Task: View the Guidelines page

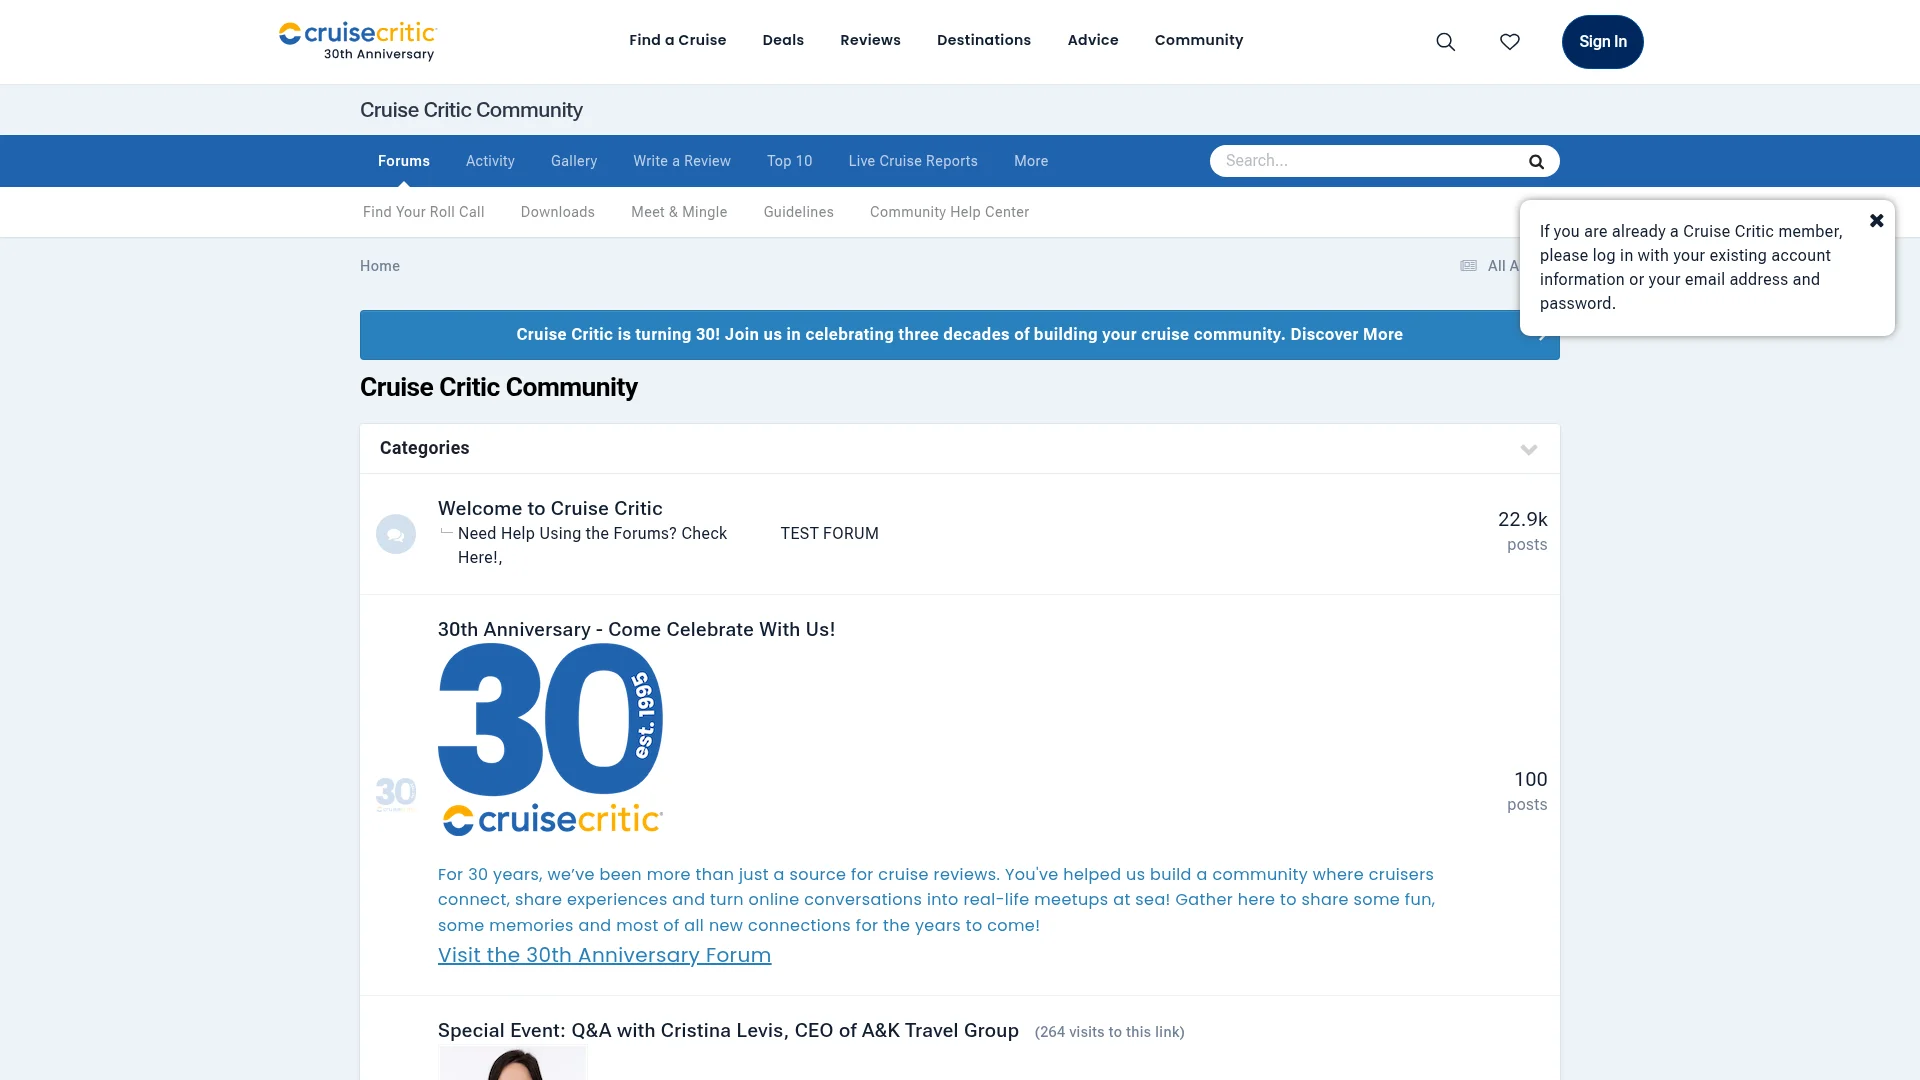Action: pyautogui.click(x=799, y=212)
